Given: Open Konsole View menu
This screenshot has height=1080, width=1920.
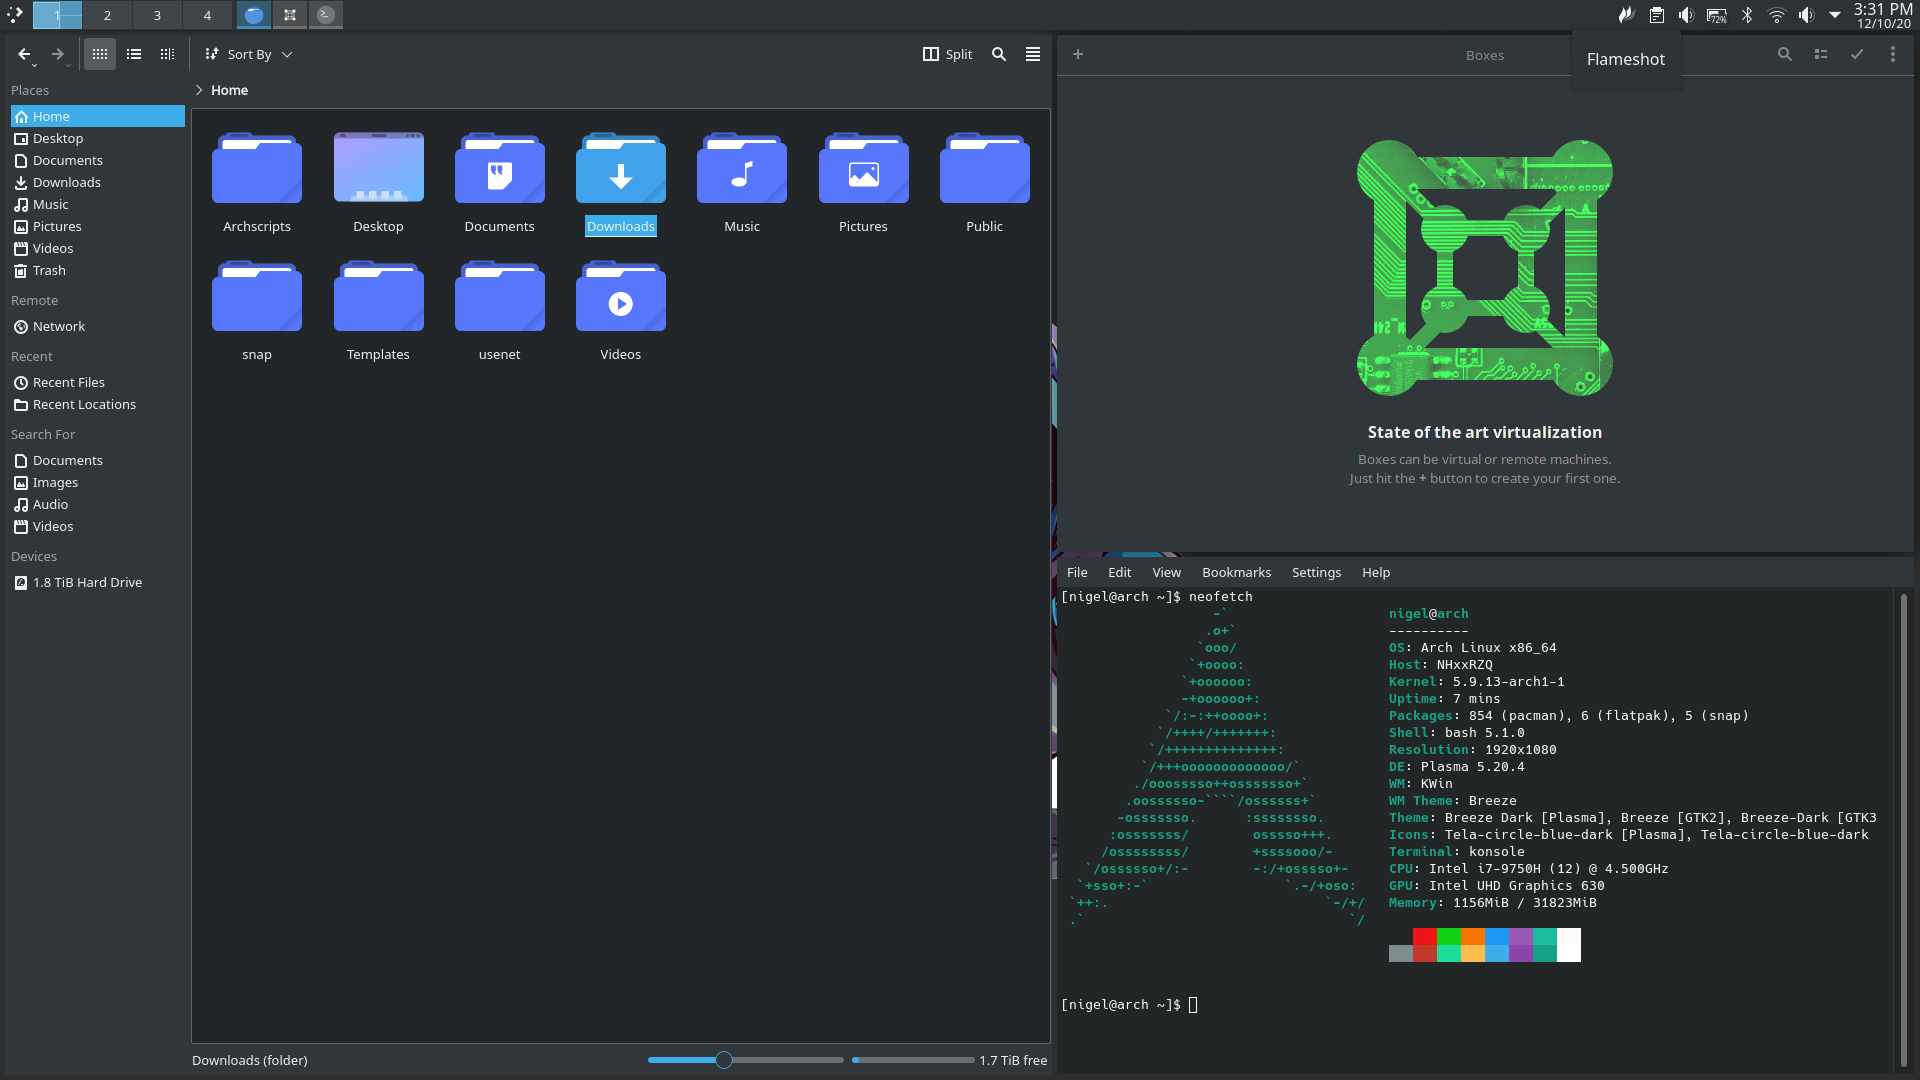Looking at the screenshot, I should click(1166, 572).
